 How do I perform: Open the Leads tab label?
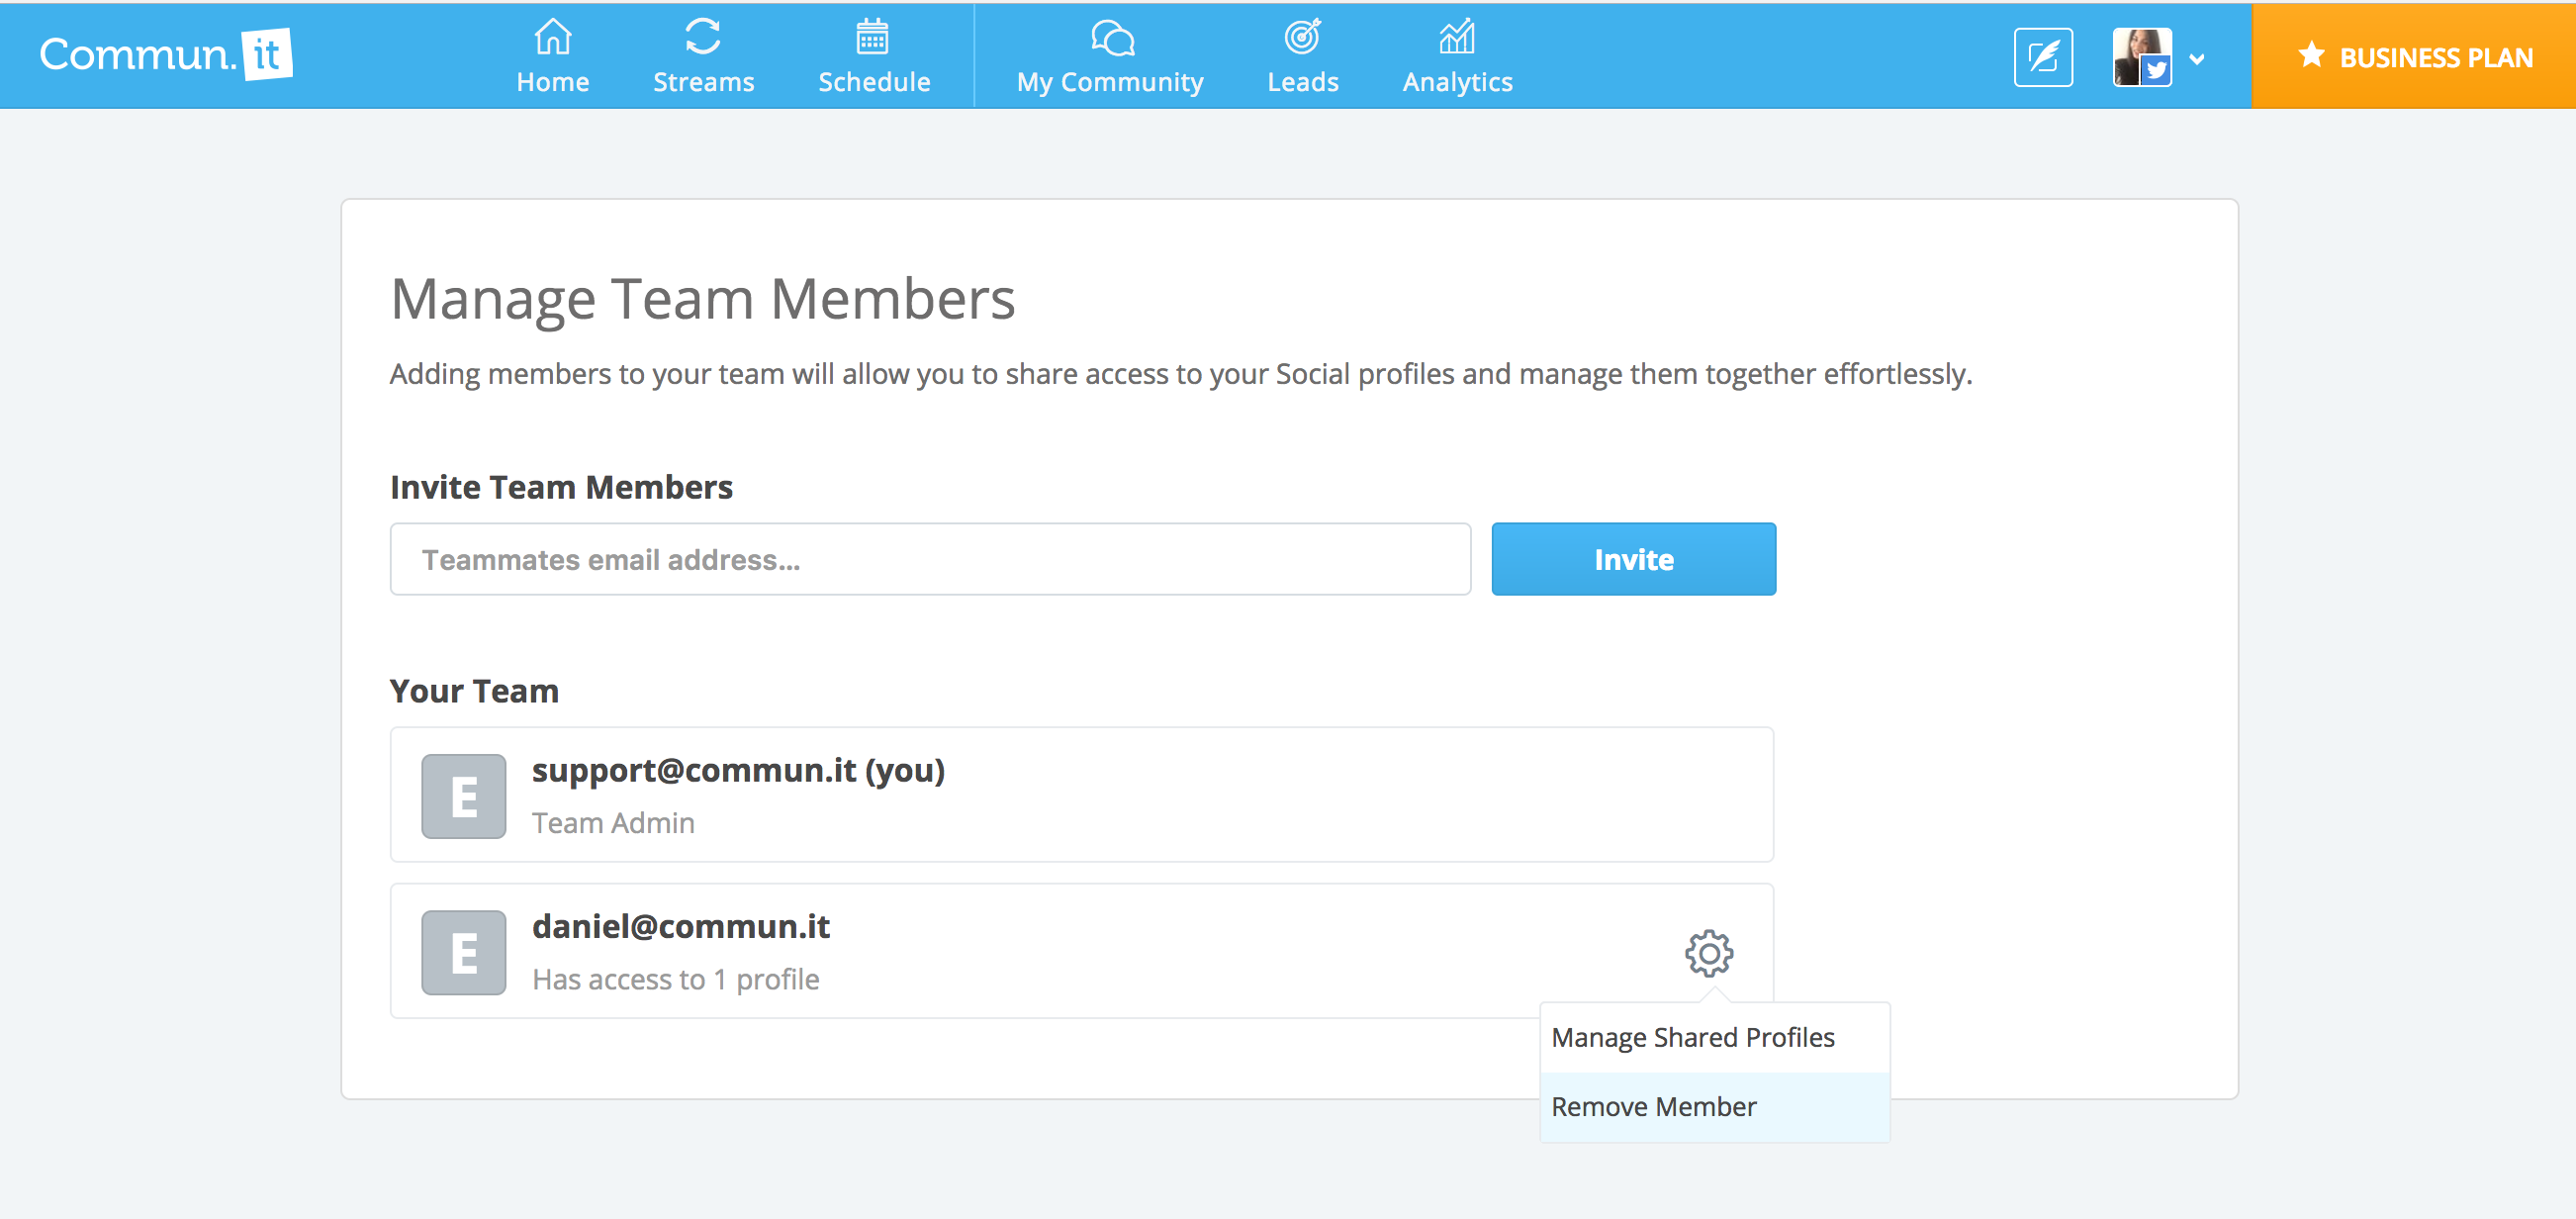(x=1303, y=82)
